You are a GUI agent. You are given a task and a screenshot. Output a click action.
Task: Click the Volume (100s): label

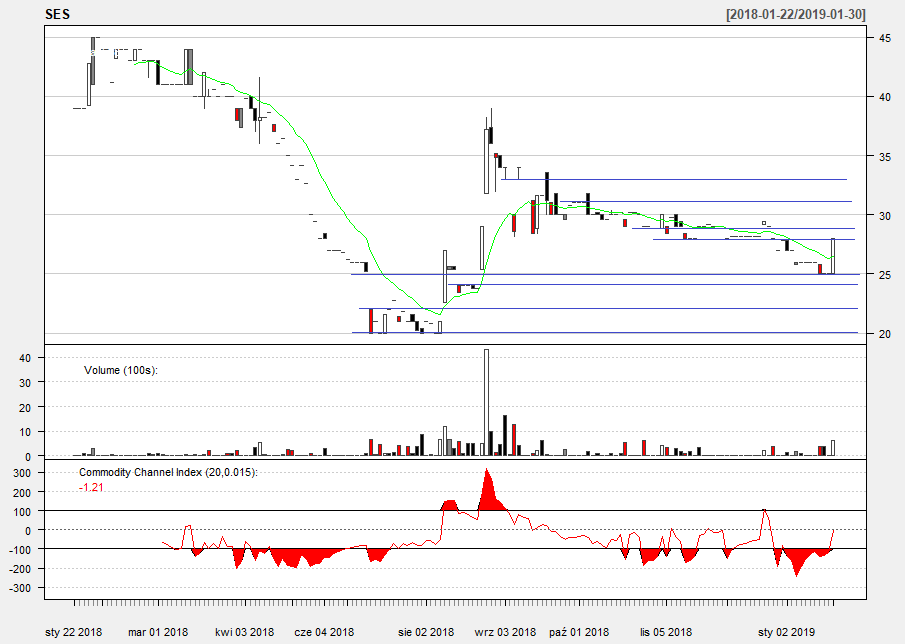coord(121,370)
